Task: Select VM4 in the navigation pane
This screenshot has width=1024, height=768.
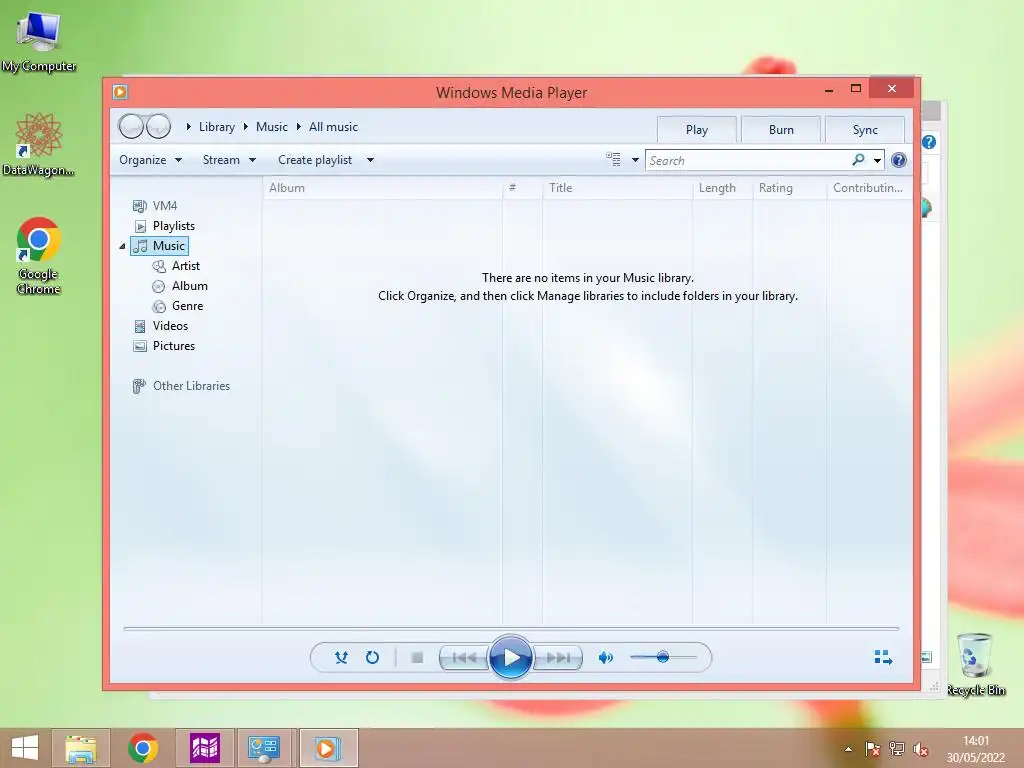Action: point(155,206)
